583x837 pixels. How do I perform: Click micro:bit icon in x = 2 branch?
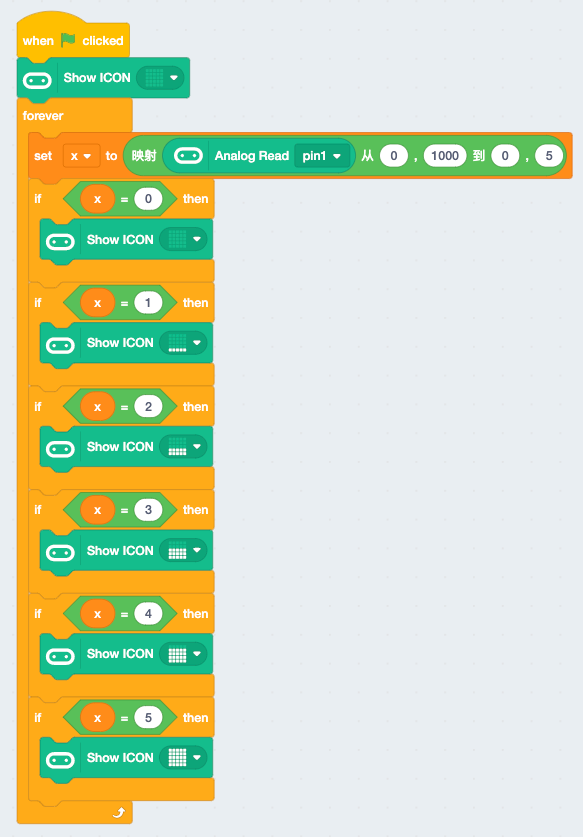[60, 449]
